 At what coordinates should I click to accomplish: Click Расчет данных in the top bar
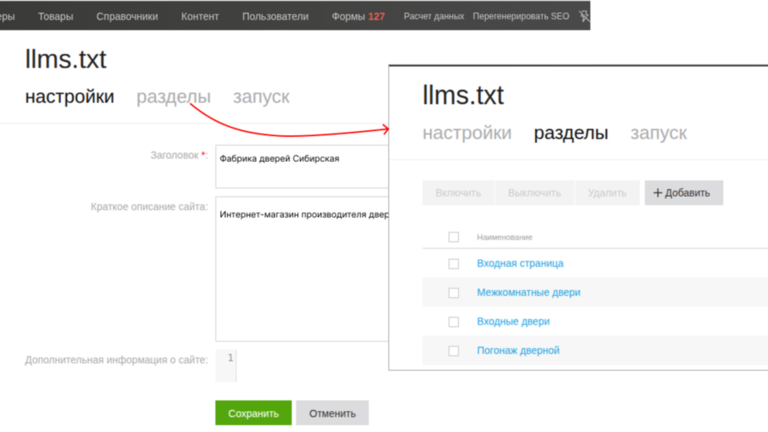coord(433,16)
